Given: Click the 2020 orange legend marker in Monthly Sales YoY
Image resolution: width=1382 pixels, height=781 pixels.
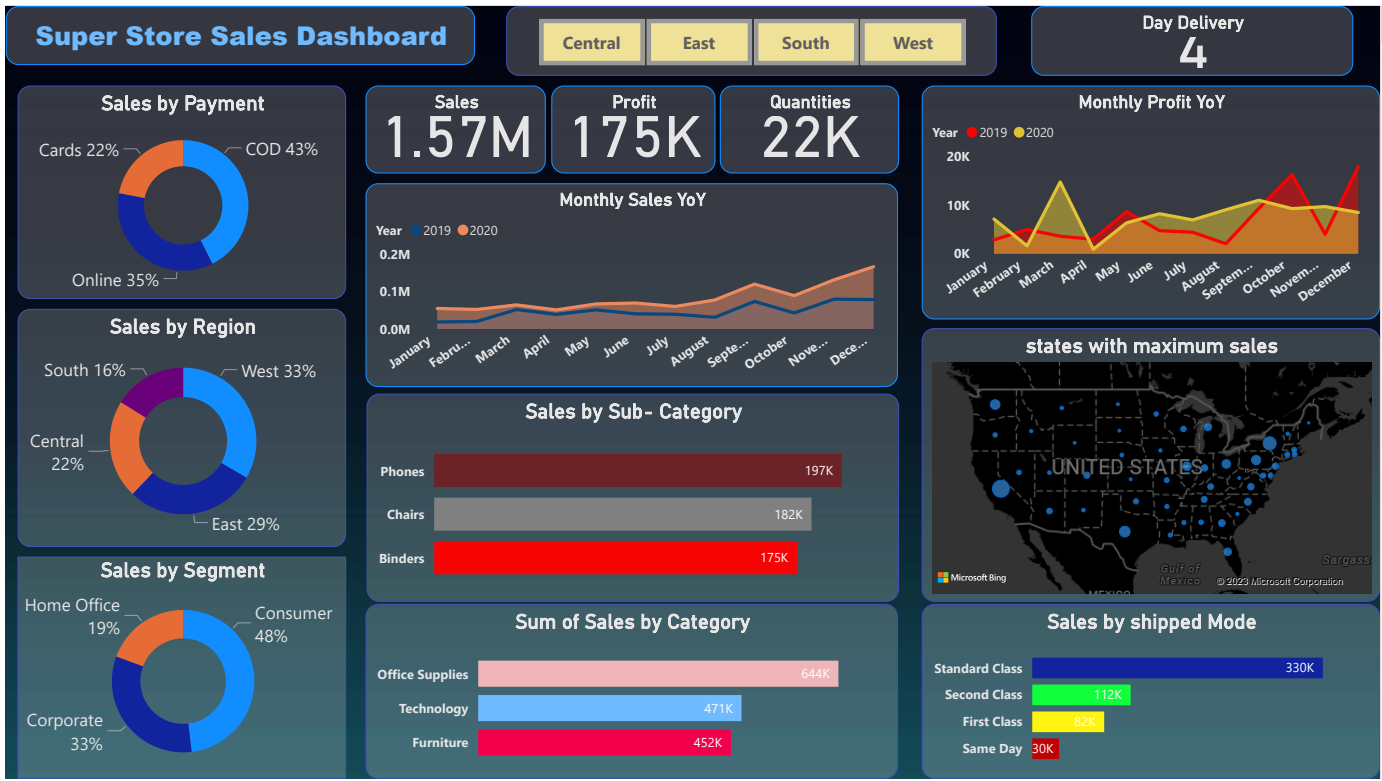Looking at the screenshot, I should point(463,230).
